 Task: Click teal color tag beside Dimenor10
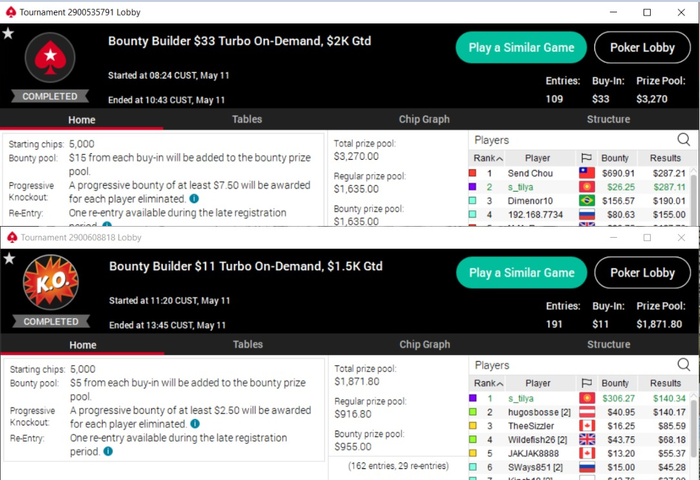pos(472,200)
